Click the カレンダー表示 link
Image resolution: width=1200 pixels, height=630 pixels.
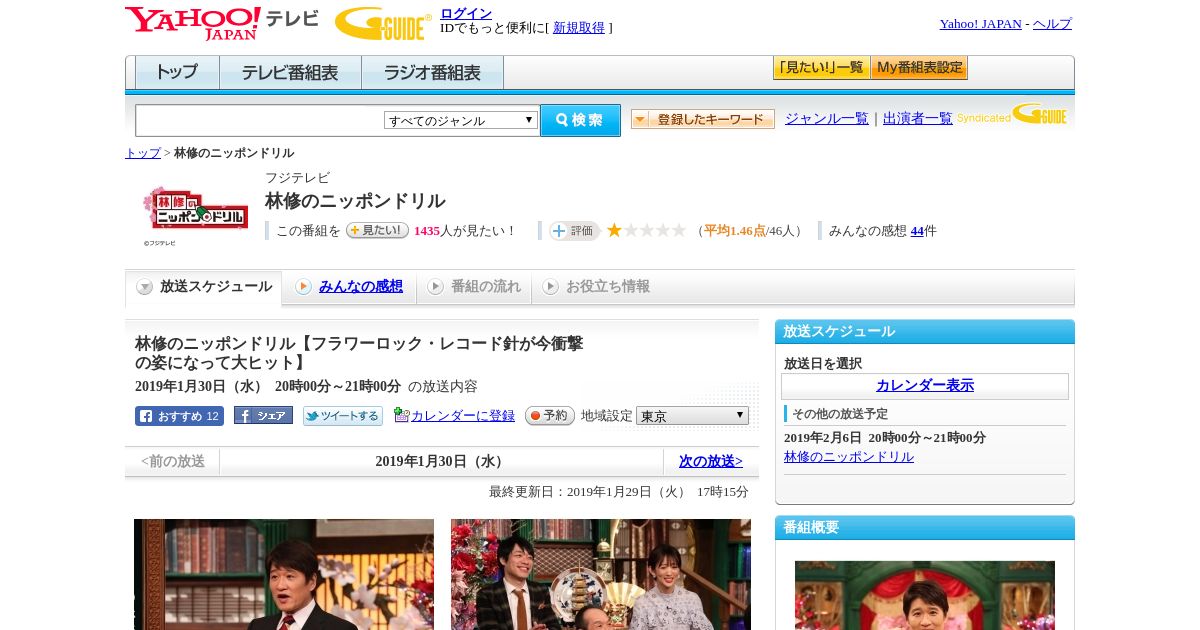pyautogui.click(x=925, y=386)
